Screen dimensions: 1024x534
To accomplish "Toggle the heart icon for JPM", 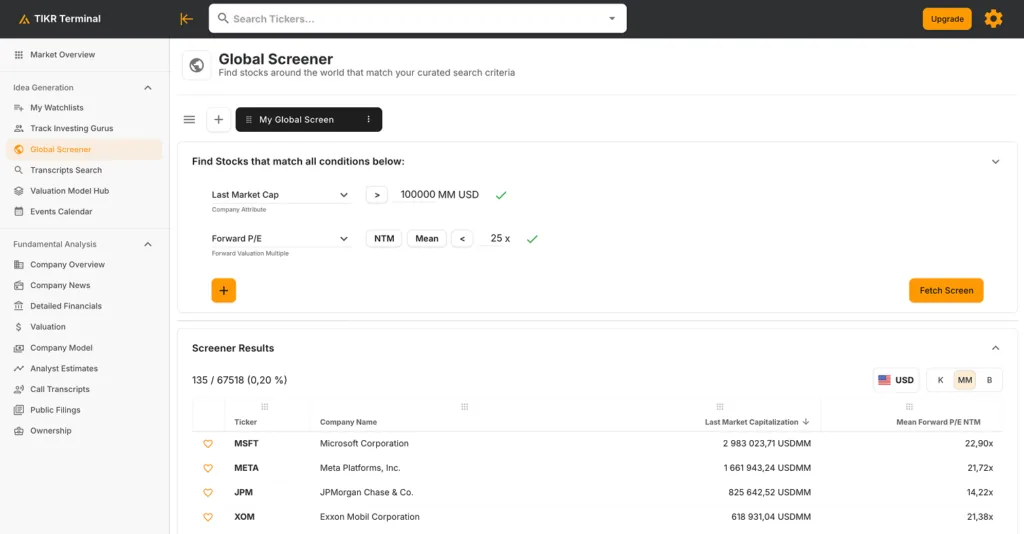I will [x=208, y=493].
